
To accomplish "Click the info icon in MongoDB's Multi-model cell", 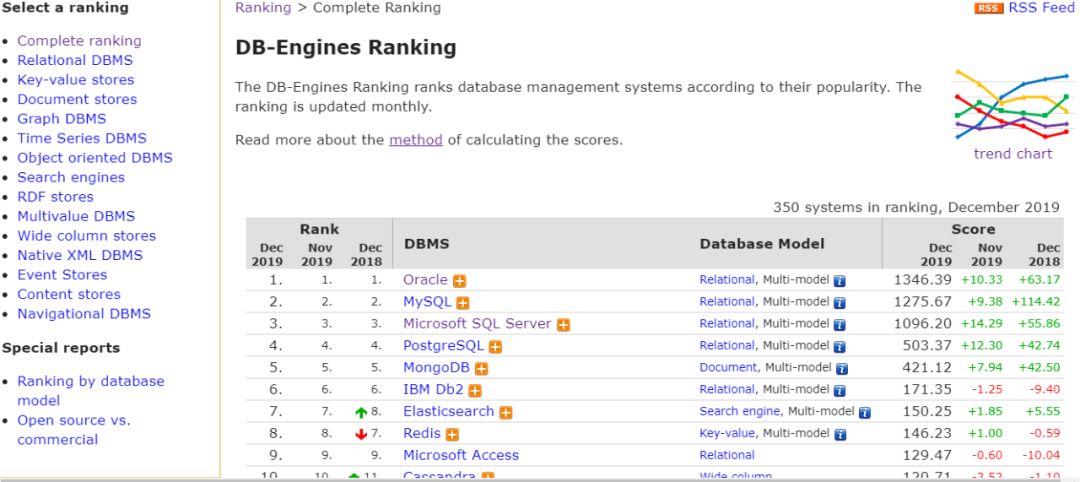I will [842, 369].
